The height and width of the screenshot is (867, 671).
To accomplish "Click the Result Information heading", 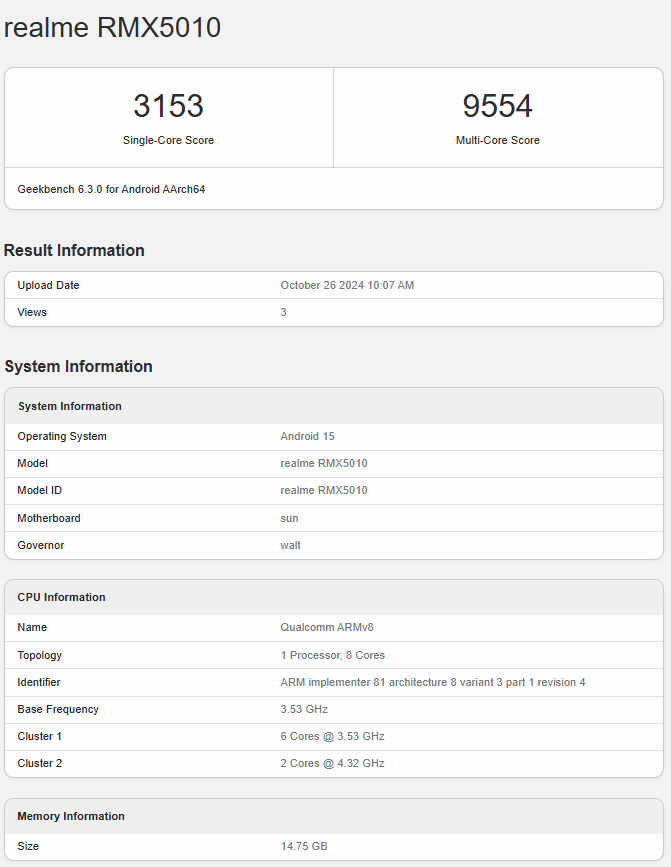I will [x=74, y=250].
